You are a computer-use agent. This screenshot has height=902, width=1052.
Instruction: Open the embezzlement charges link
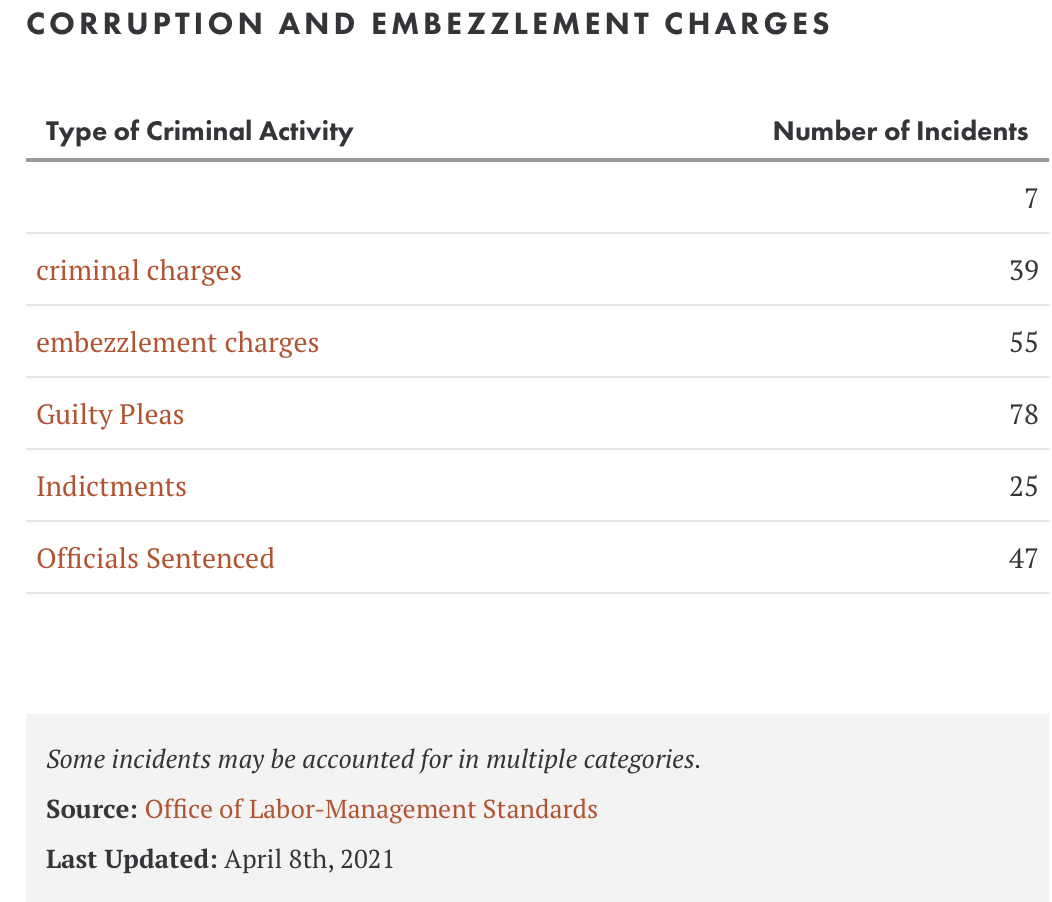pyautogui.click(x=177, y=342)
